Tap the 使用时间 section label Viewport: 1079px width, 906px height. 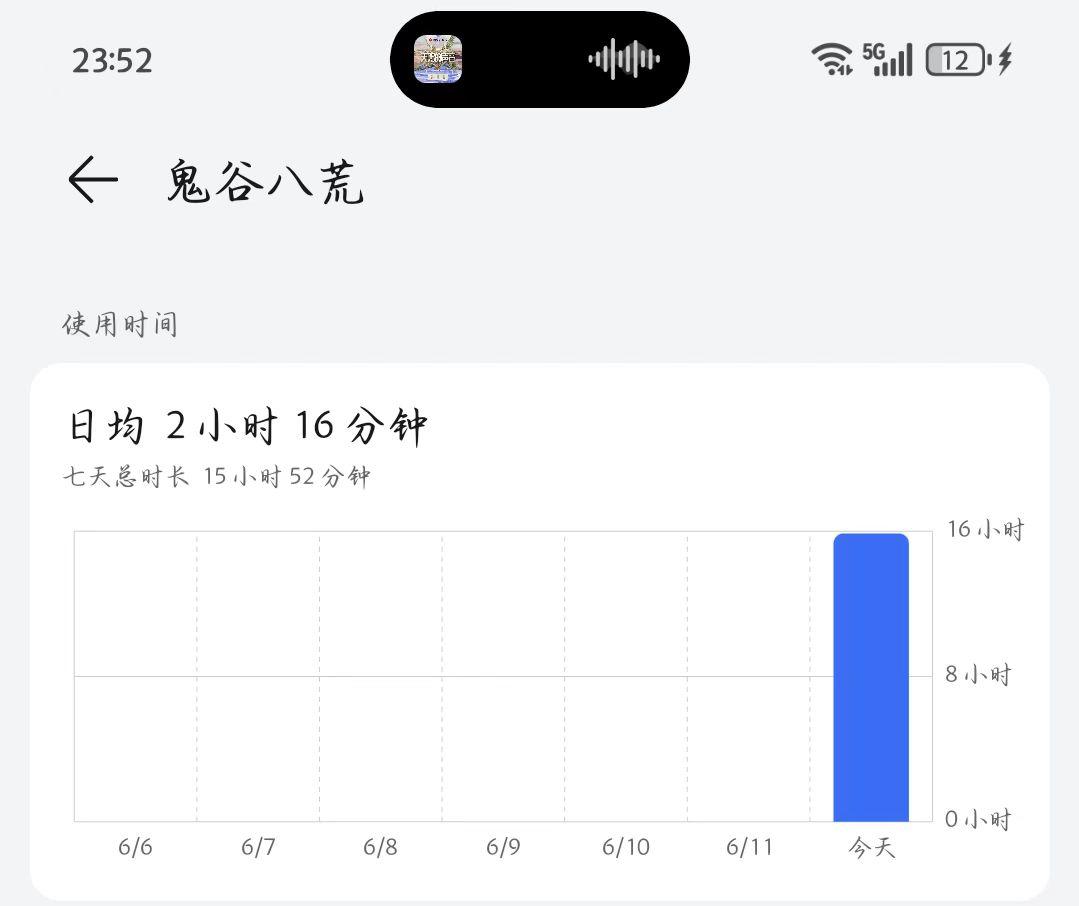(120, 324)
